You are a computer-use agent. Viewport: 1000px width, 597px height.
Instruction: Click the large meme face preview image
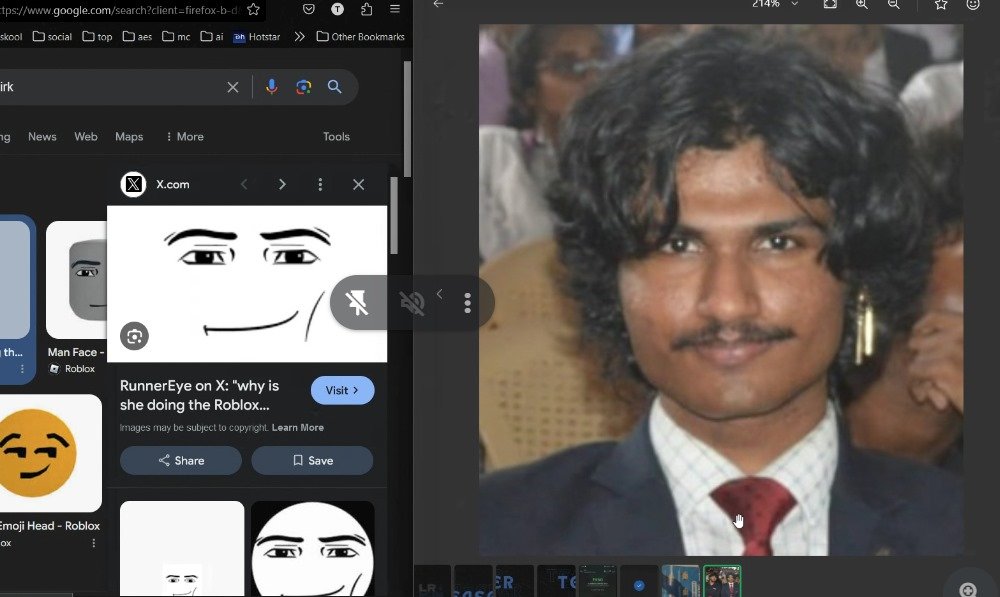pyautogui.click(x=247, y=284)
